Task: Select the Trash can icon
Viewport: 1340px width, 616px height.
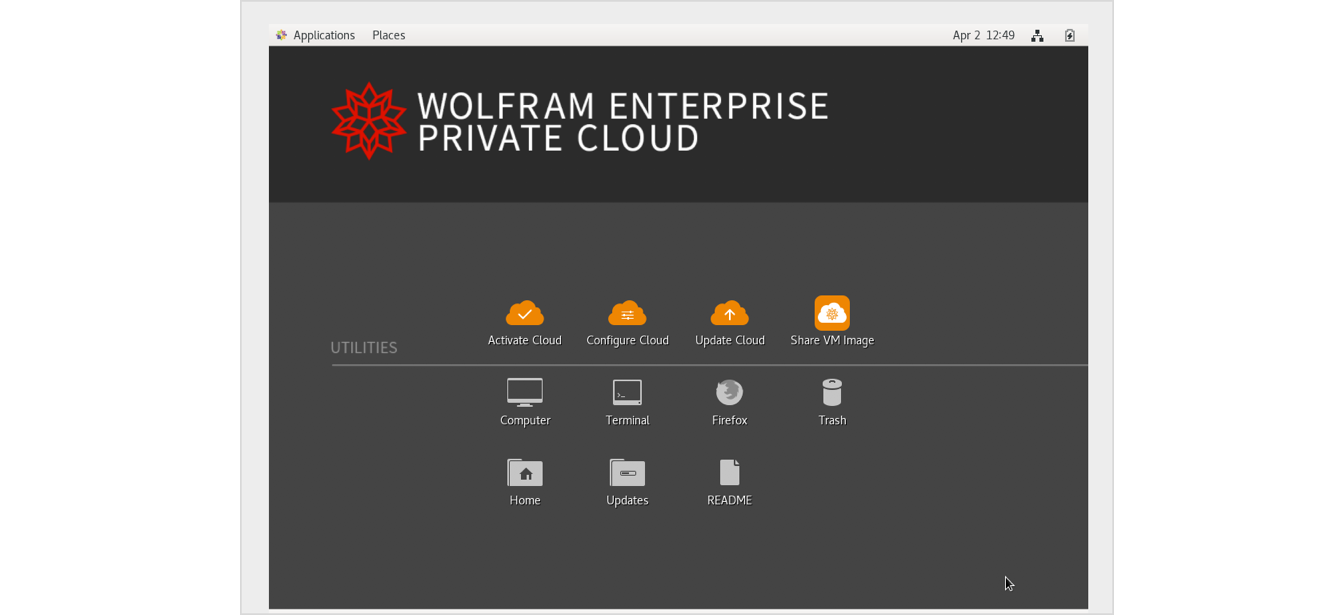Action: [x=832, y=392]
